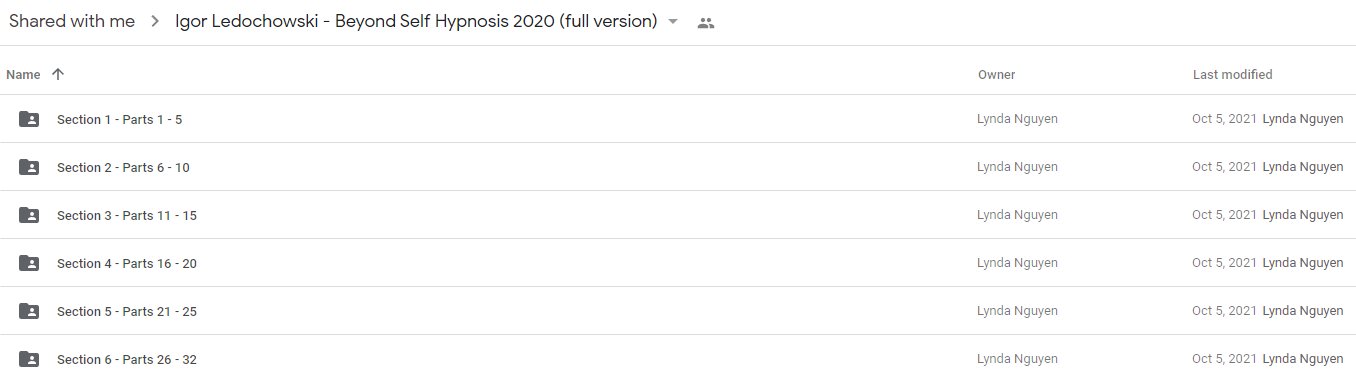Click the Section 6 shared folder icon

[29, 359]
